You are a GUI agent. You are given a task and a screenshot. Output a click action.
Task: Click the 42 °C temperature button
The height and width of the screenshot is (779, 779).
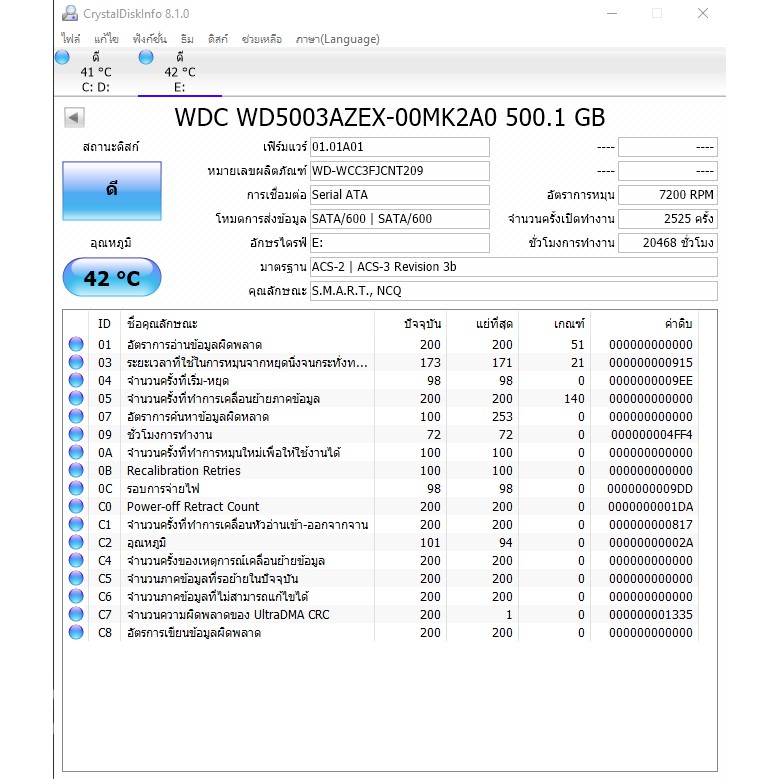[x=111, y=278]
